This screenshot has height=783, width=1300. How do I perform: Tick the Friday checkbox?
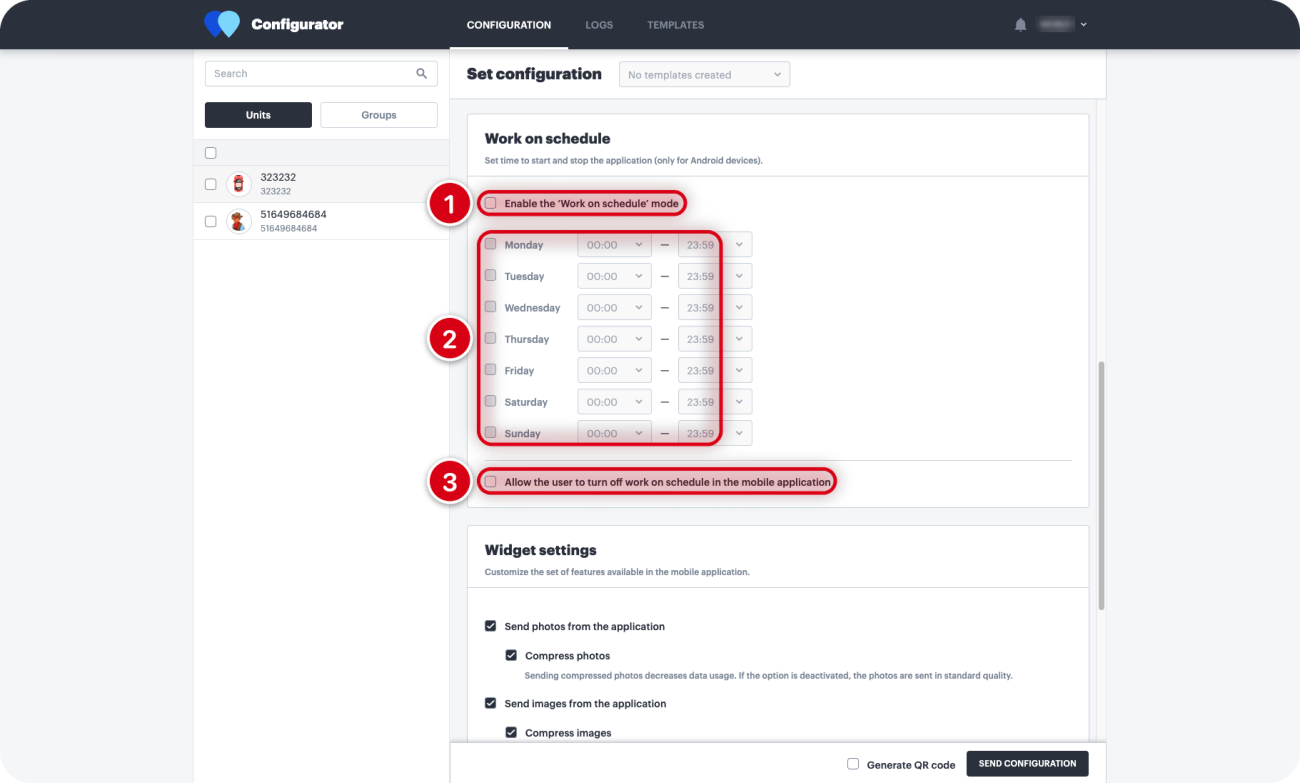[x=490, y=370]
